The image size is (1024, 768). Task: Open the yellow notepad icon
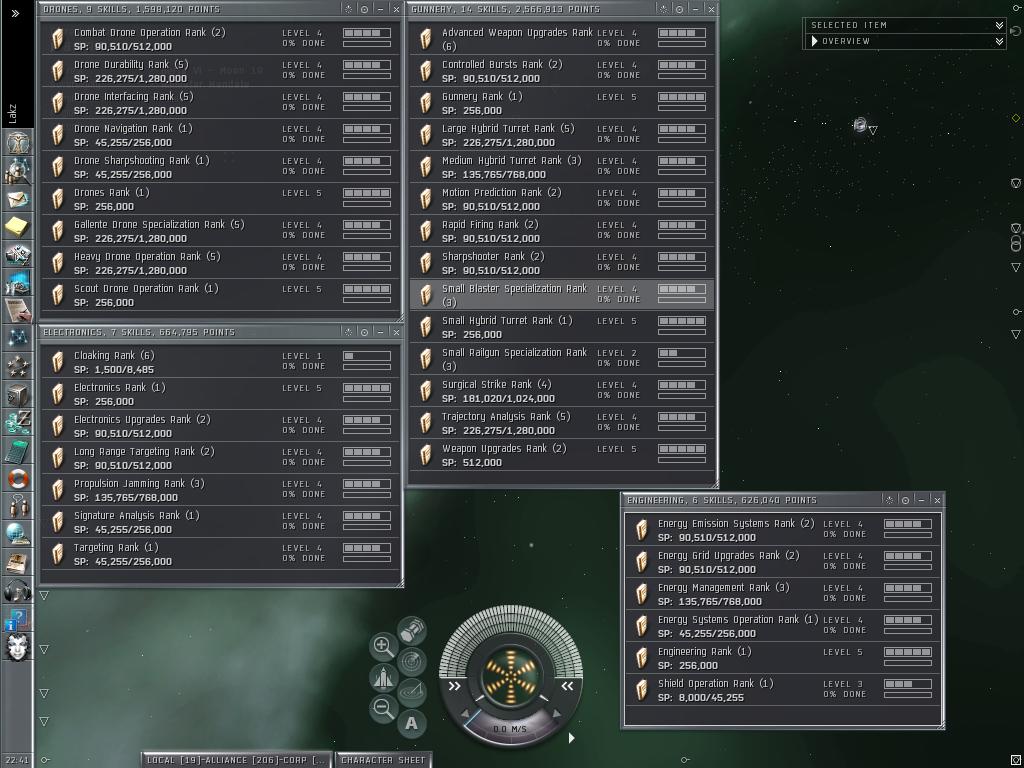(x=18, y=227)
